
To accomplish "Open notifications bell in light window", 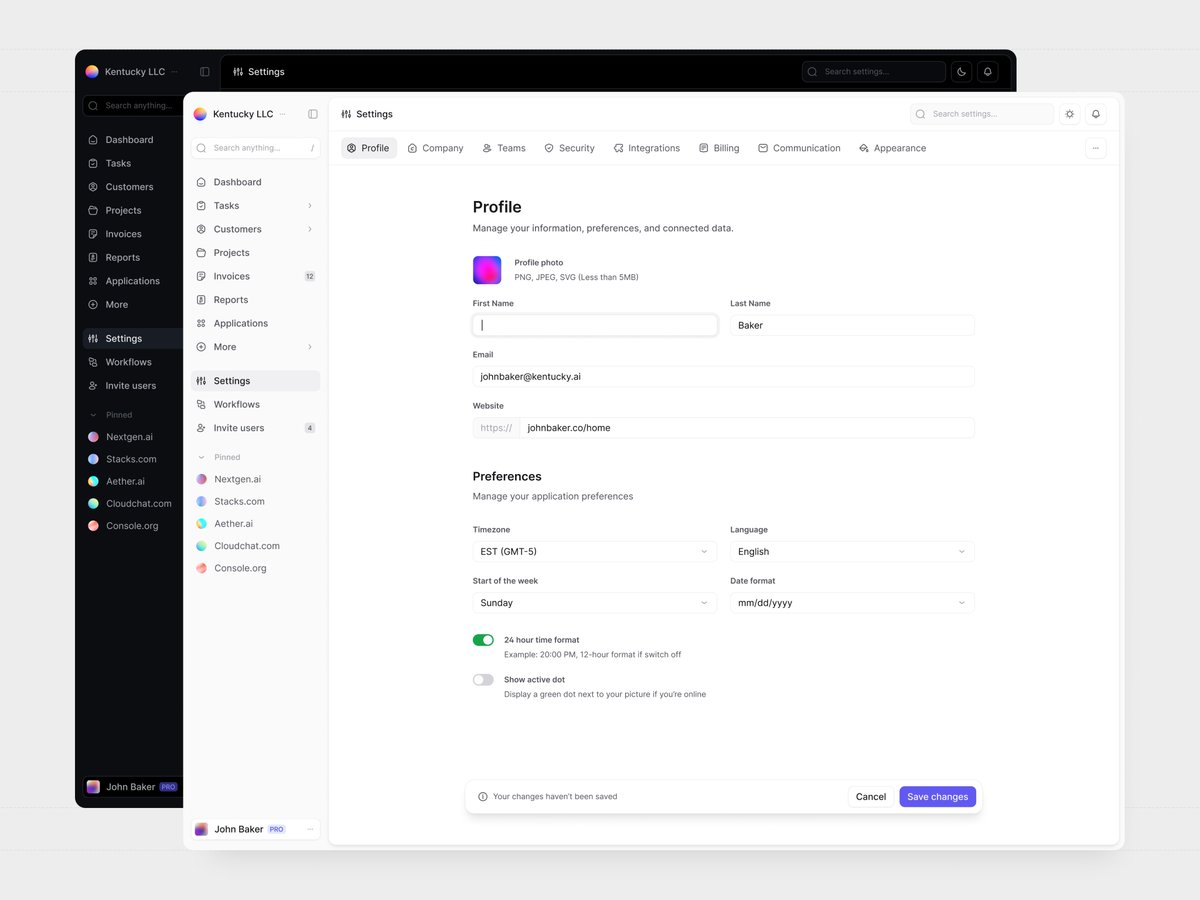I will tap(1096, 114).
